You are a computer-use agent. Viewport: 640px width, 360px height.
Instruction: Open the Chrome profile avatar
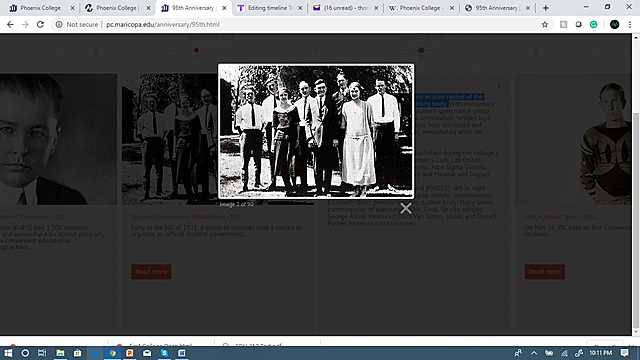614,24
